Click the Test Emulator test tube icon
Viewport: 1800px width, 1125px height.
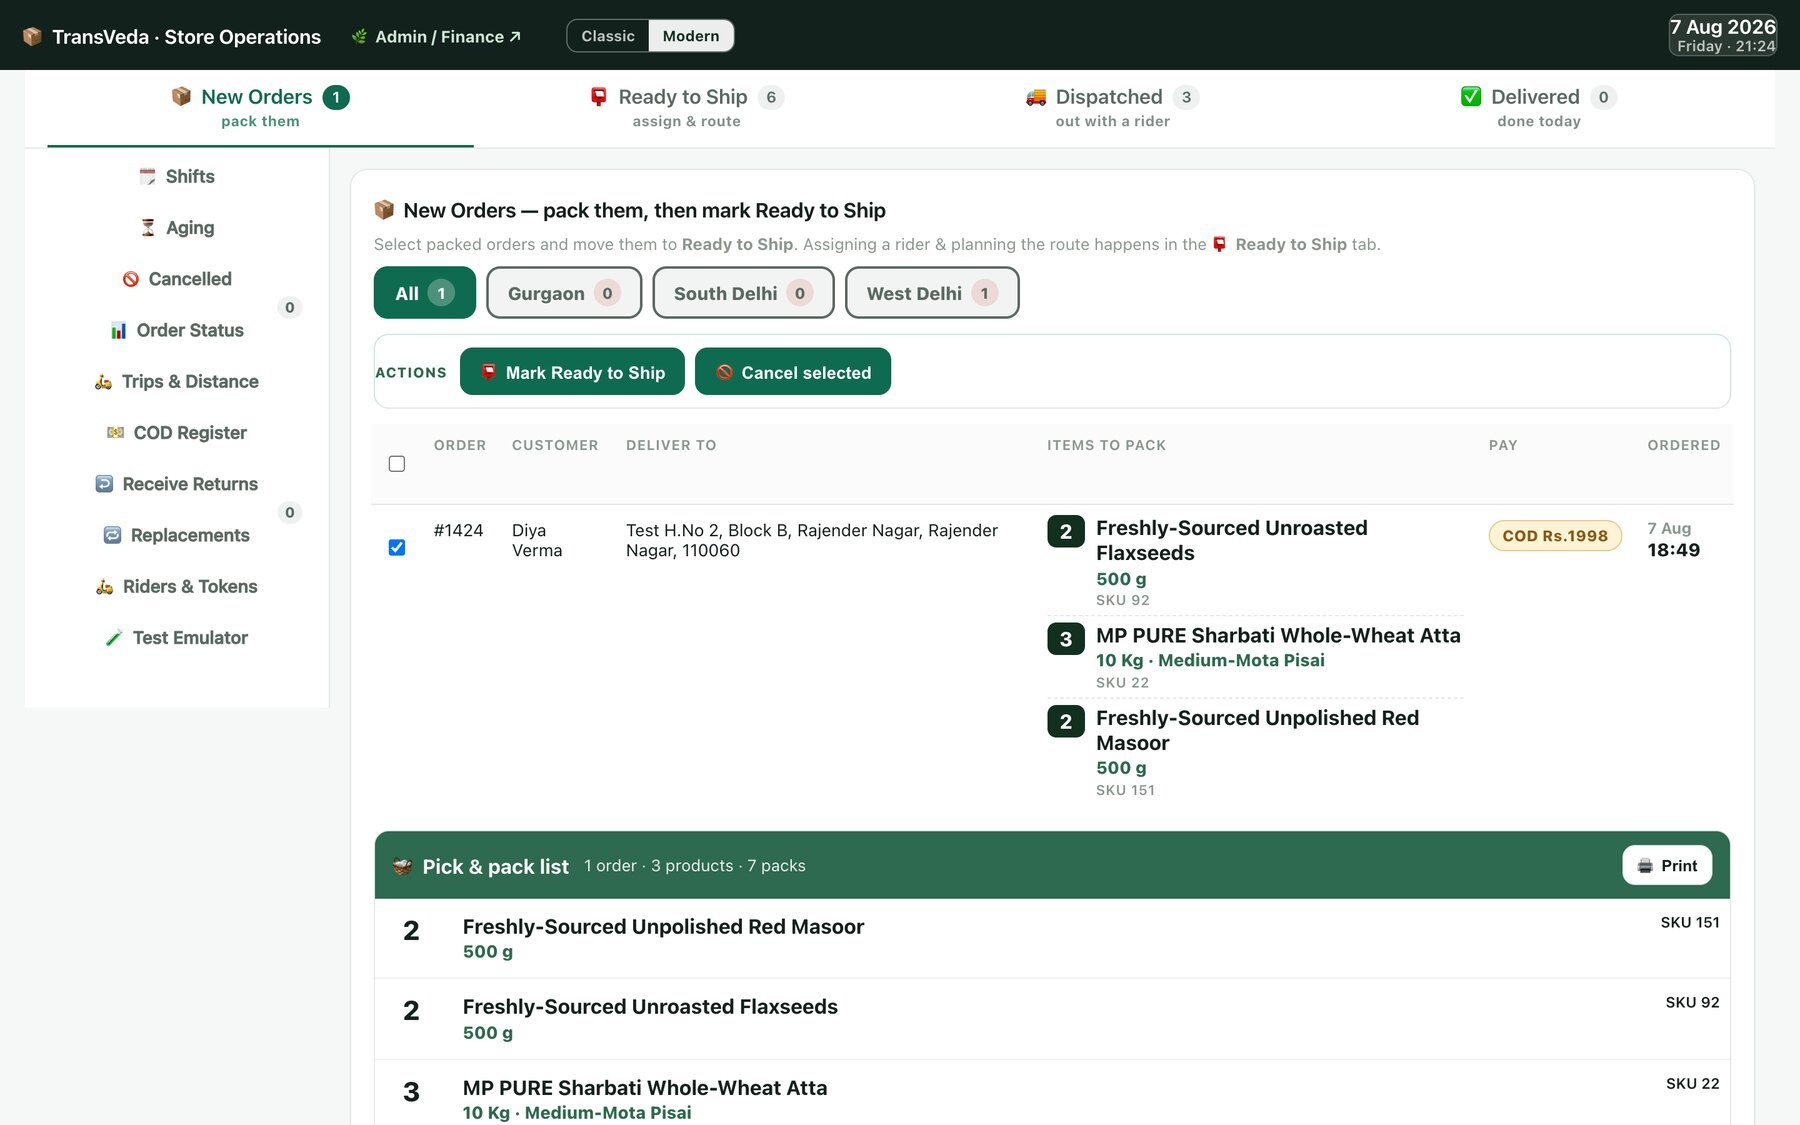point(114,638)
